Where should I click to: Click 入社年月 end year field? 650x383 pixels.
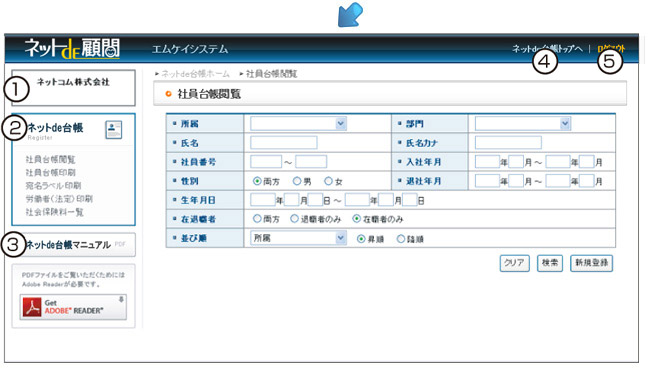(x=558, y=162)
